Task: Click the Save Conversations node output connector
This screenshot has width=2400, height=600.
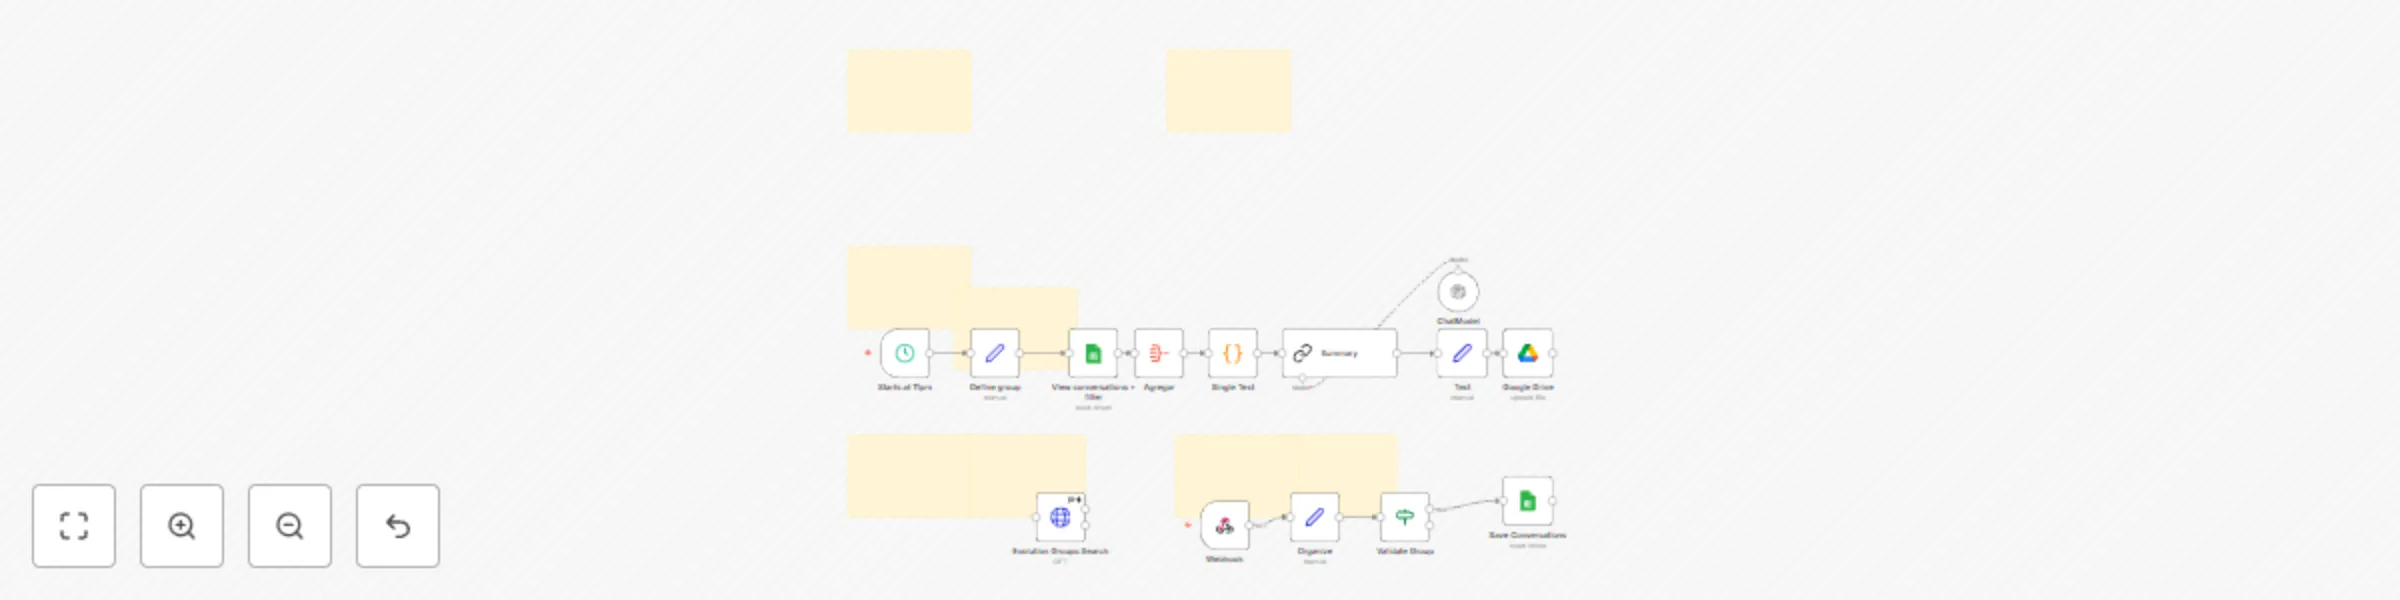Action: [x=1553, y=501]
